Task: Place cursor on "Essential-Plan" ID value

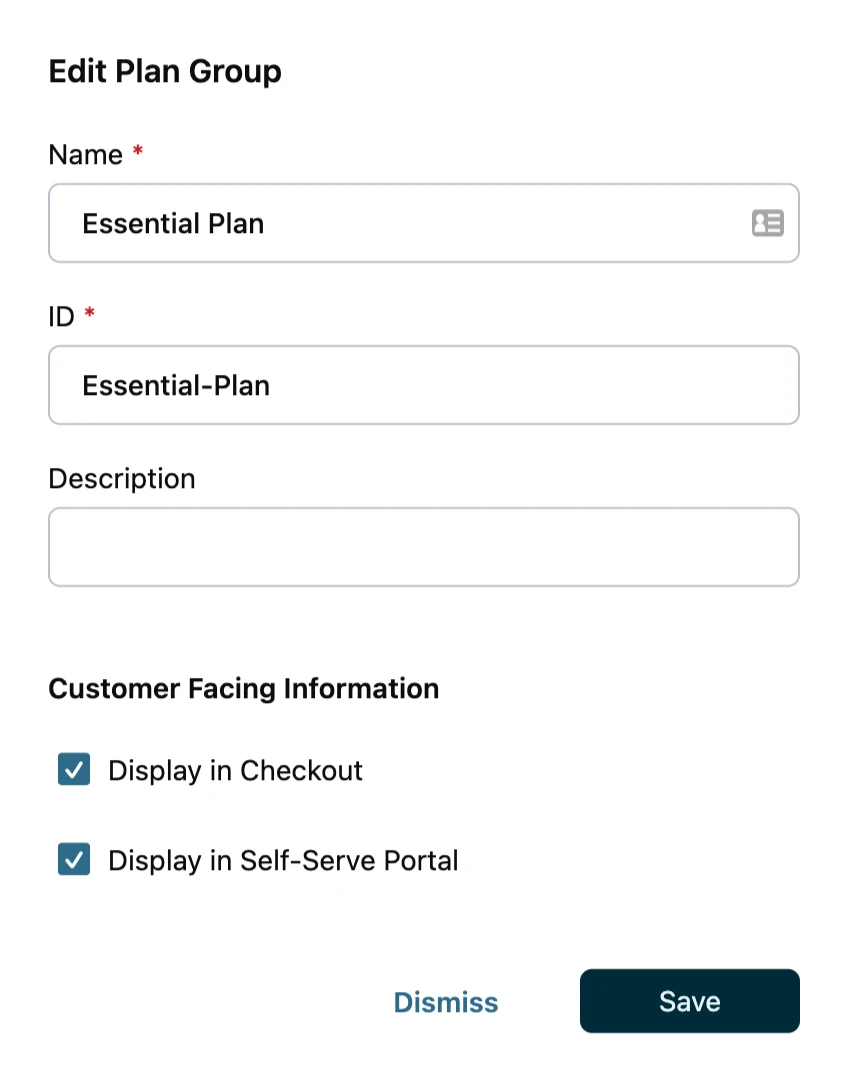Action: click(176, 385)
